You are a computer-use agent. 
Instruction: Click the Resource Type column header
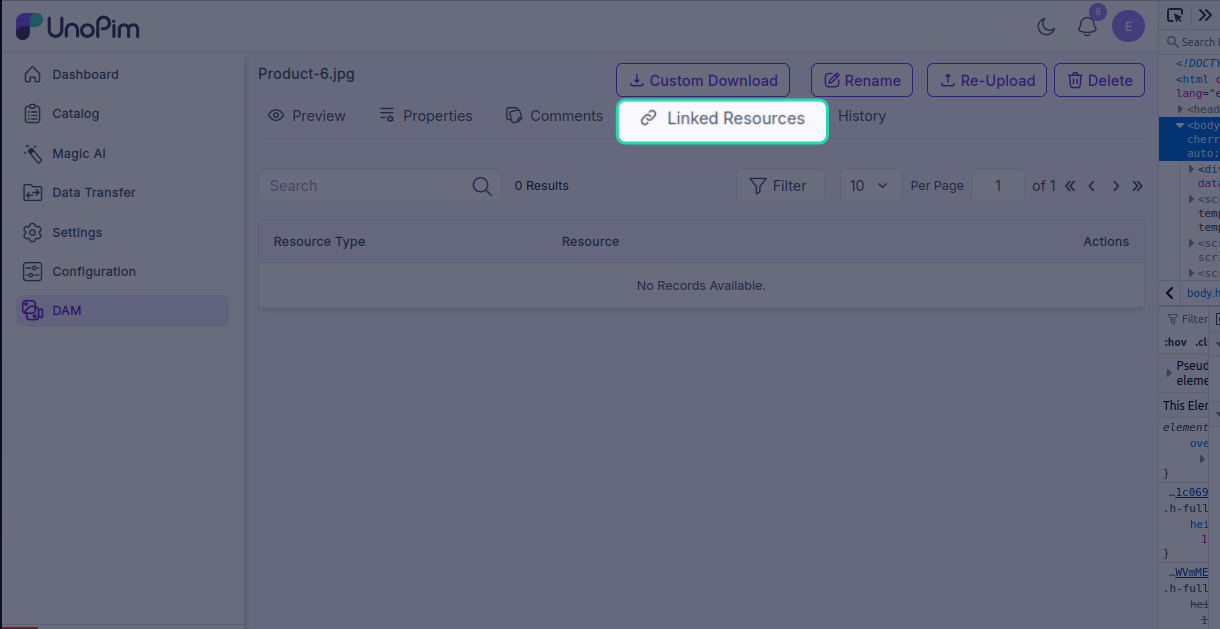pyautogui.click(x=319, y=242)
